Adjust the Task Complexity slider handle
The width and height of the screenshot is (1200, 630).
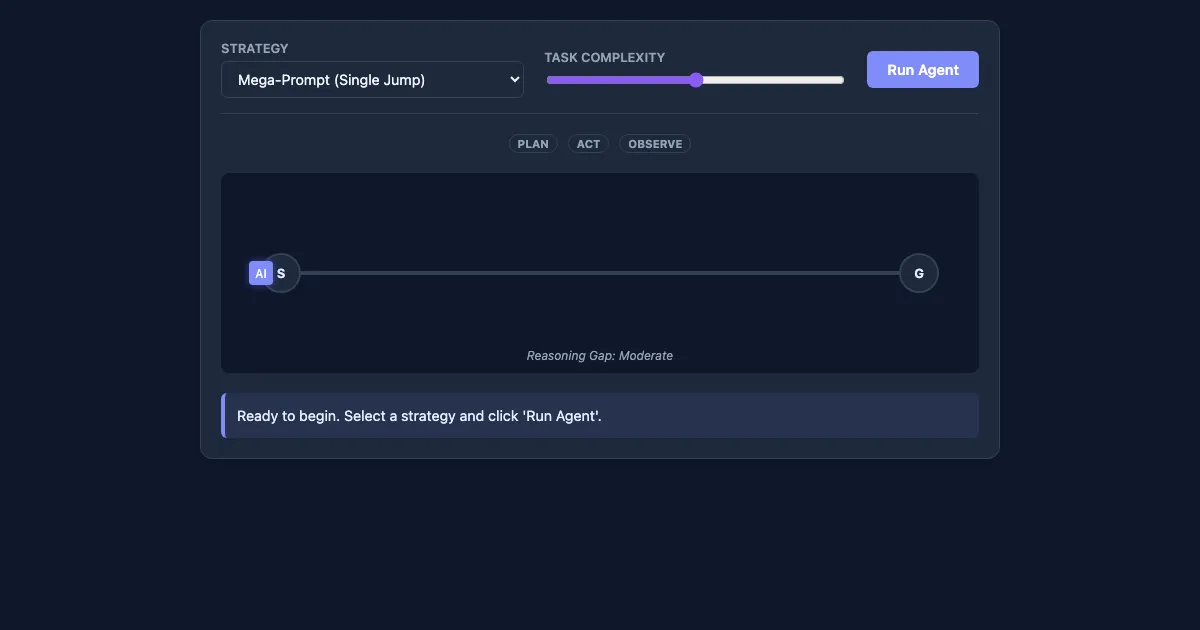point(696,80)
